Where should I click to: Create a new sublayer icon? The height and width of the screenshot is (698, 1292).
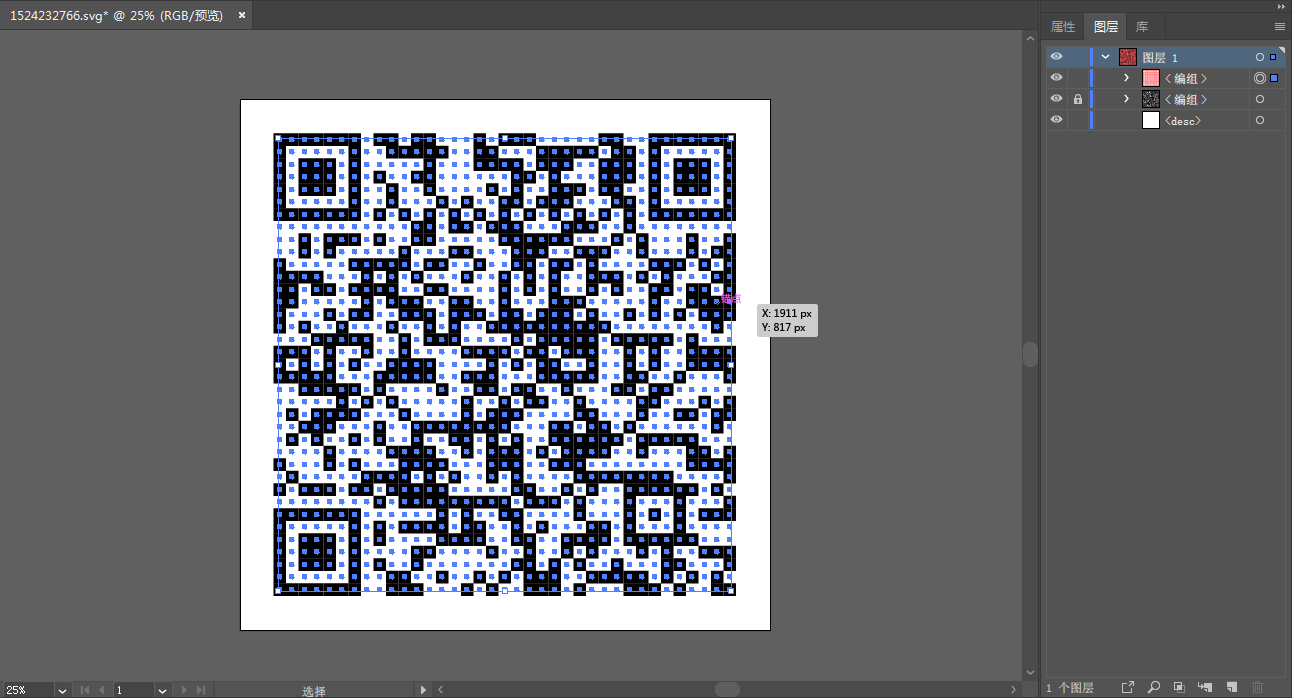pyautogui.click(x=1205, y=687)
